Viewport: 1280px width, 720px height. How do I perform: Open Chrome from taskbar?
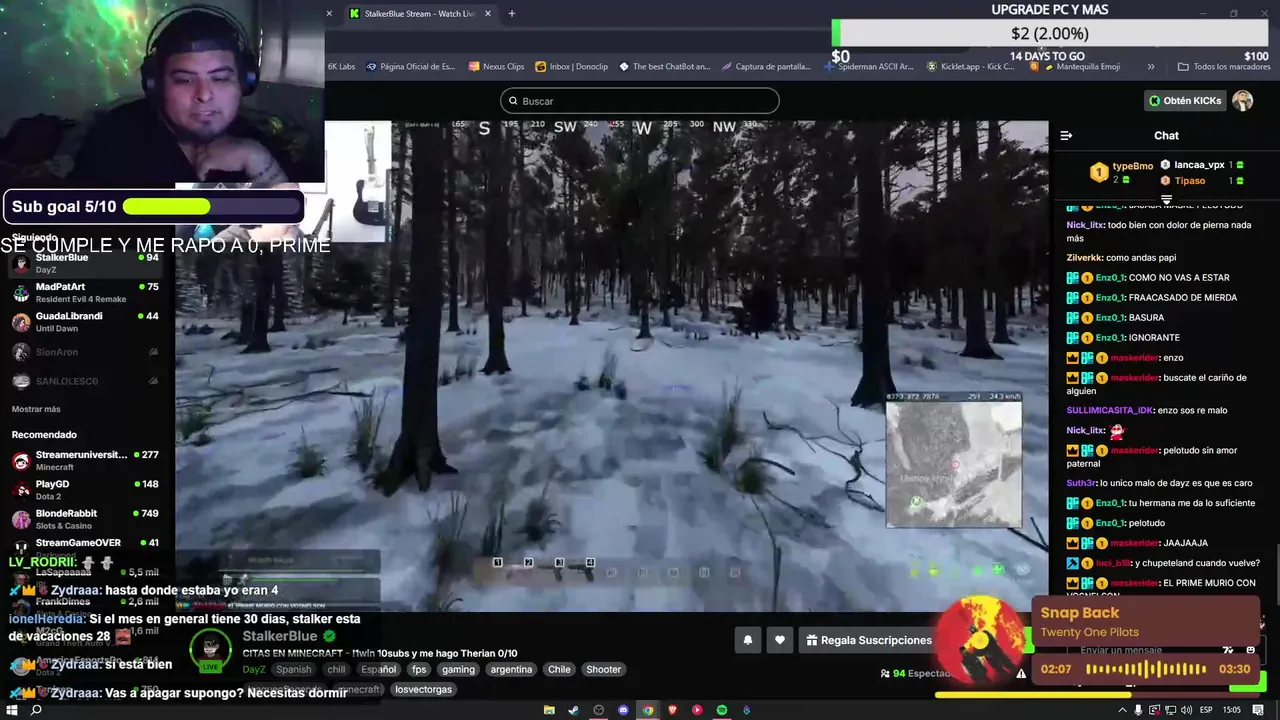point(648,710)
